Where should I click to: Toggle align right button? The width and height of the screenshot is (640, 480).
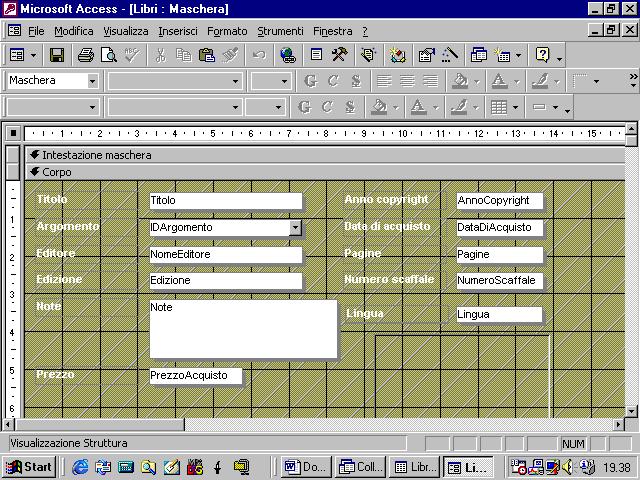click(x=430, y=81)
